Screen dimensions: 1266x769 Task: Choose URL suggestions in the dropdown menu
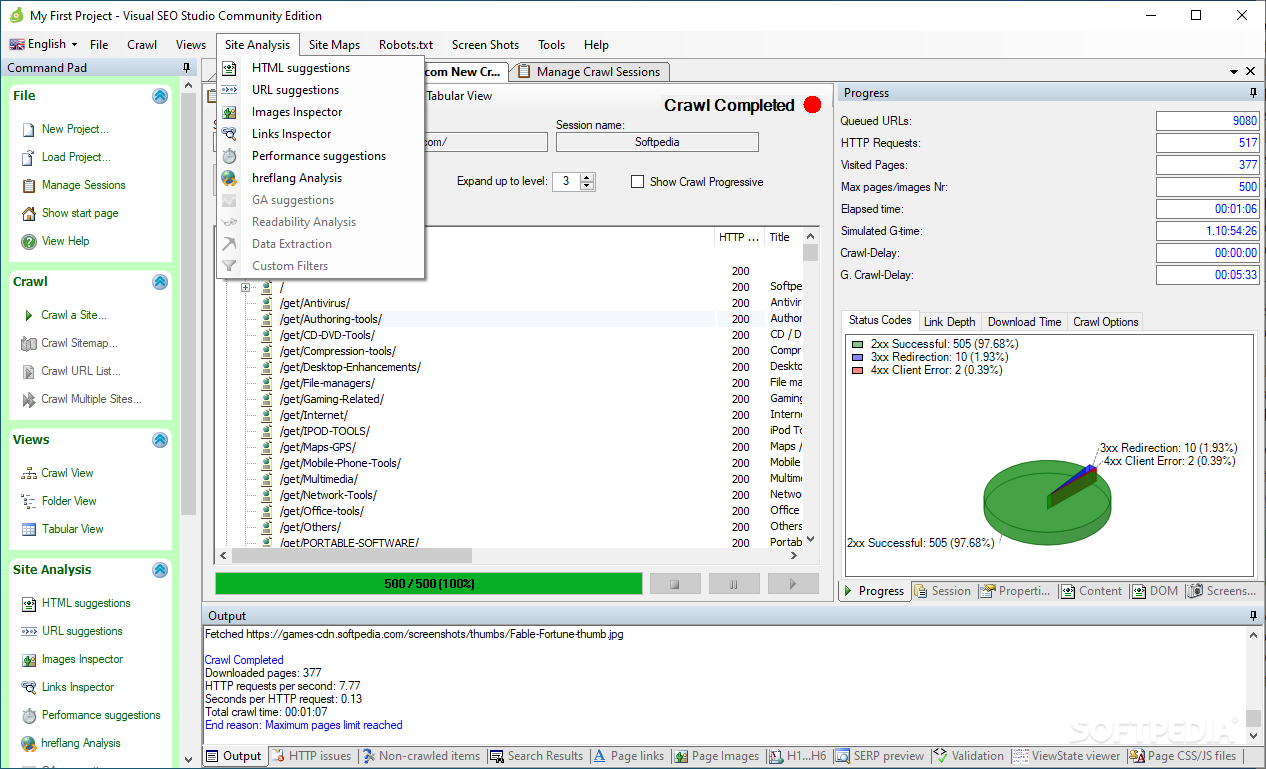point(295,90)
